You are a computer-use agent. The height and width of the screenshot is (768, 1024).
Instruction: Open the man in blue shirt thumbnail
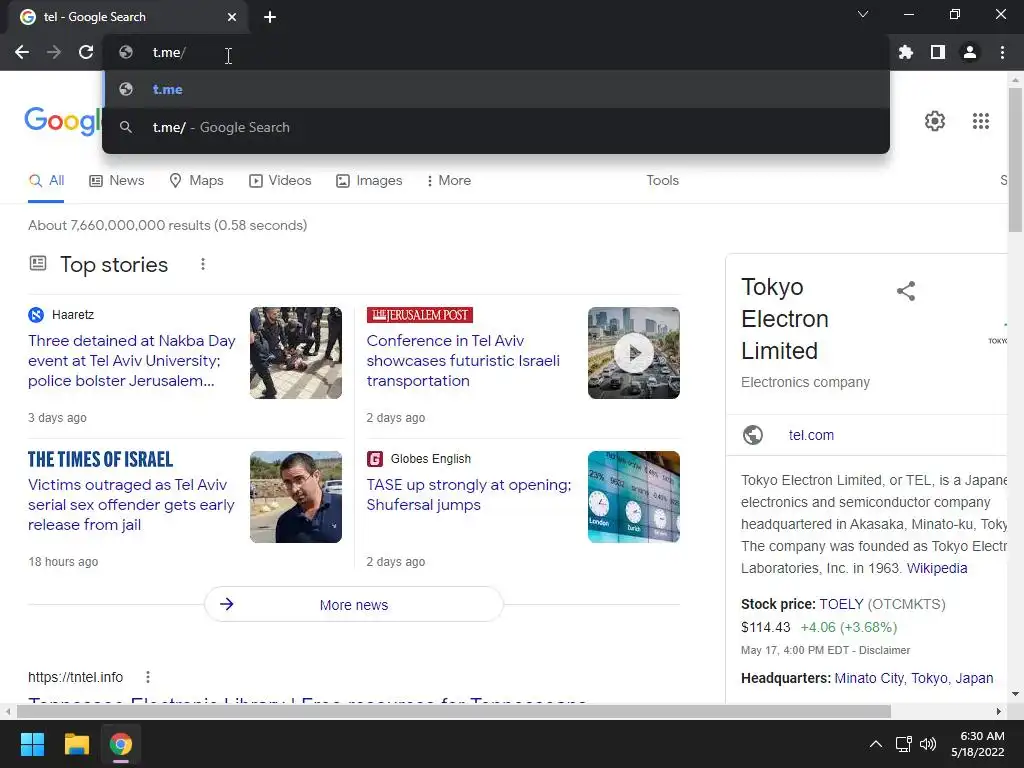[x=296, y=497]
